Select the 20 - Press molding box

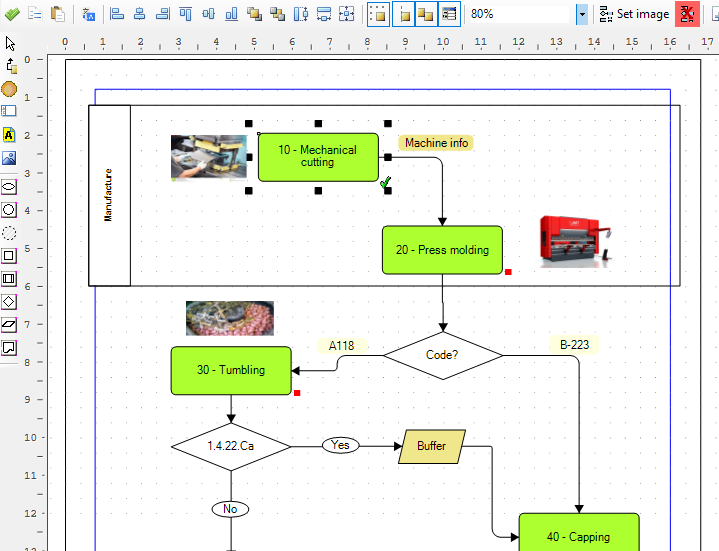click(x=442, y=250)
